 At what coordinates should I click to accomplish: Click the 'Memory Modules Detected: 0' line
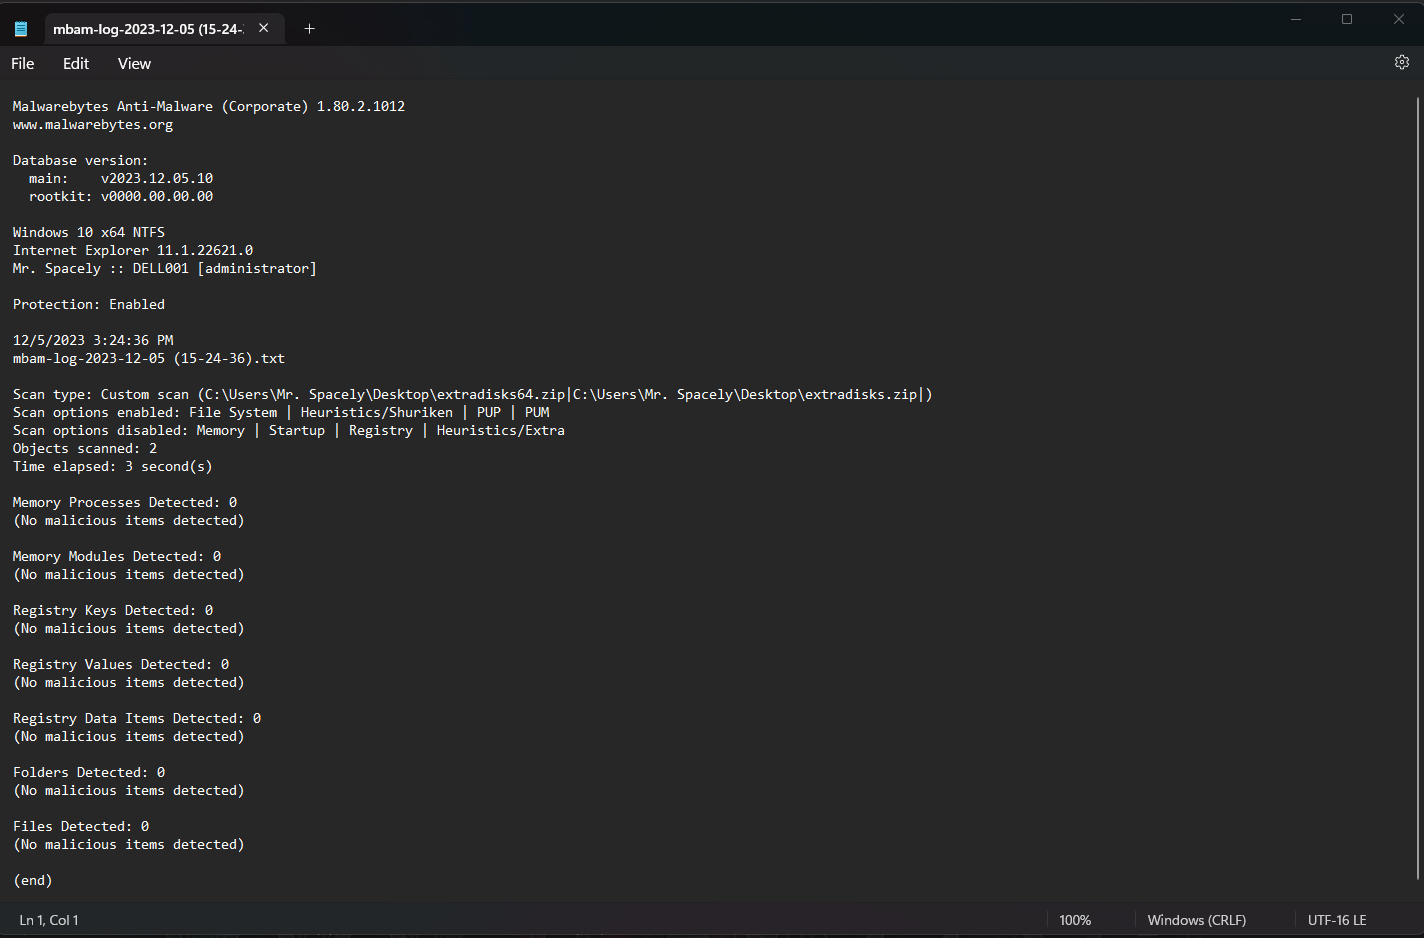[x=117, y=556]
